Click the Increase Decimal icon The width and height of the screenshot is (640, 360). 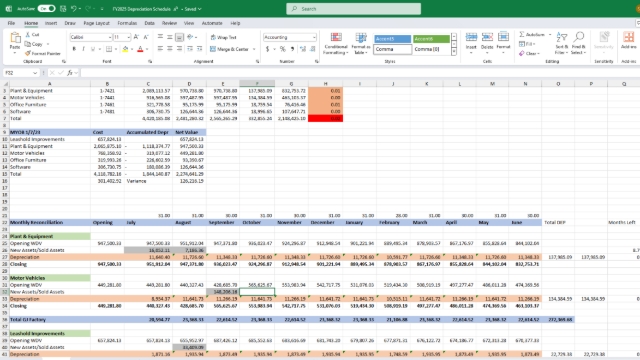point(303,49)
